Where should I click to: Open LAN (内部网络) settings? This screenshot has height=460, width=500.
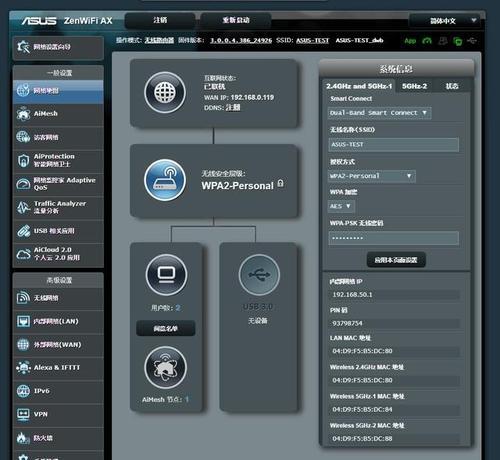pyautogui.click(x=58, y=321)
